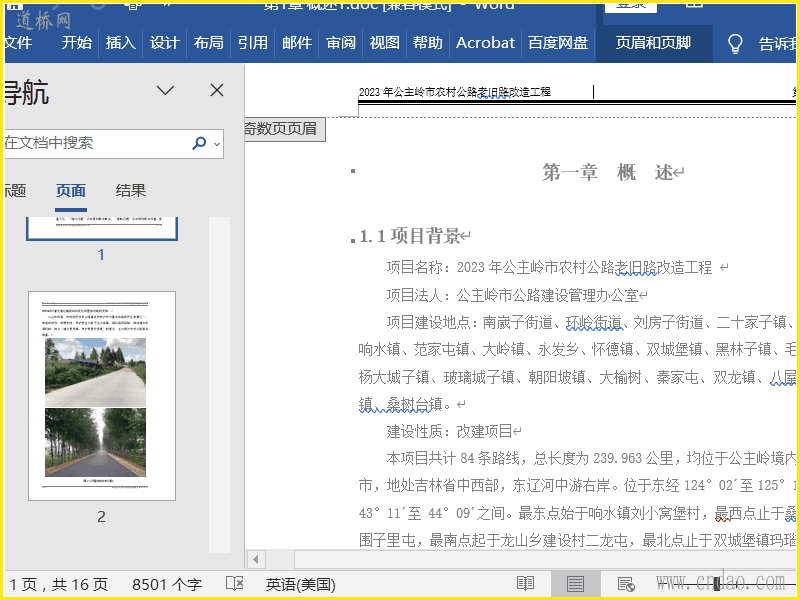The width and height of the screenshot is (800, 600).
Task: Click the Tell Me lightbulb icon
Action: 735,43
